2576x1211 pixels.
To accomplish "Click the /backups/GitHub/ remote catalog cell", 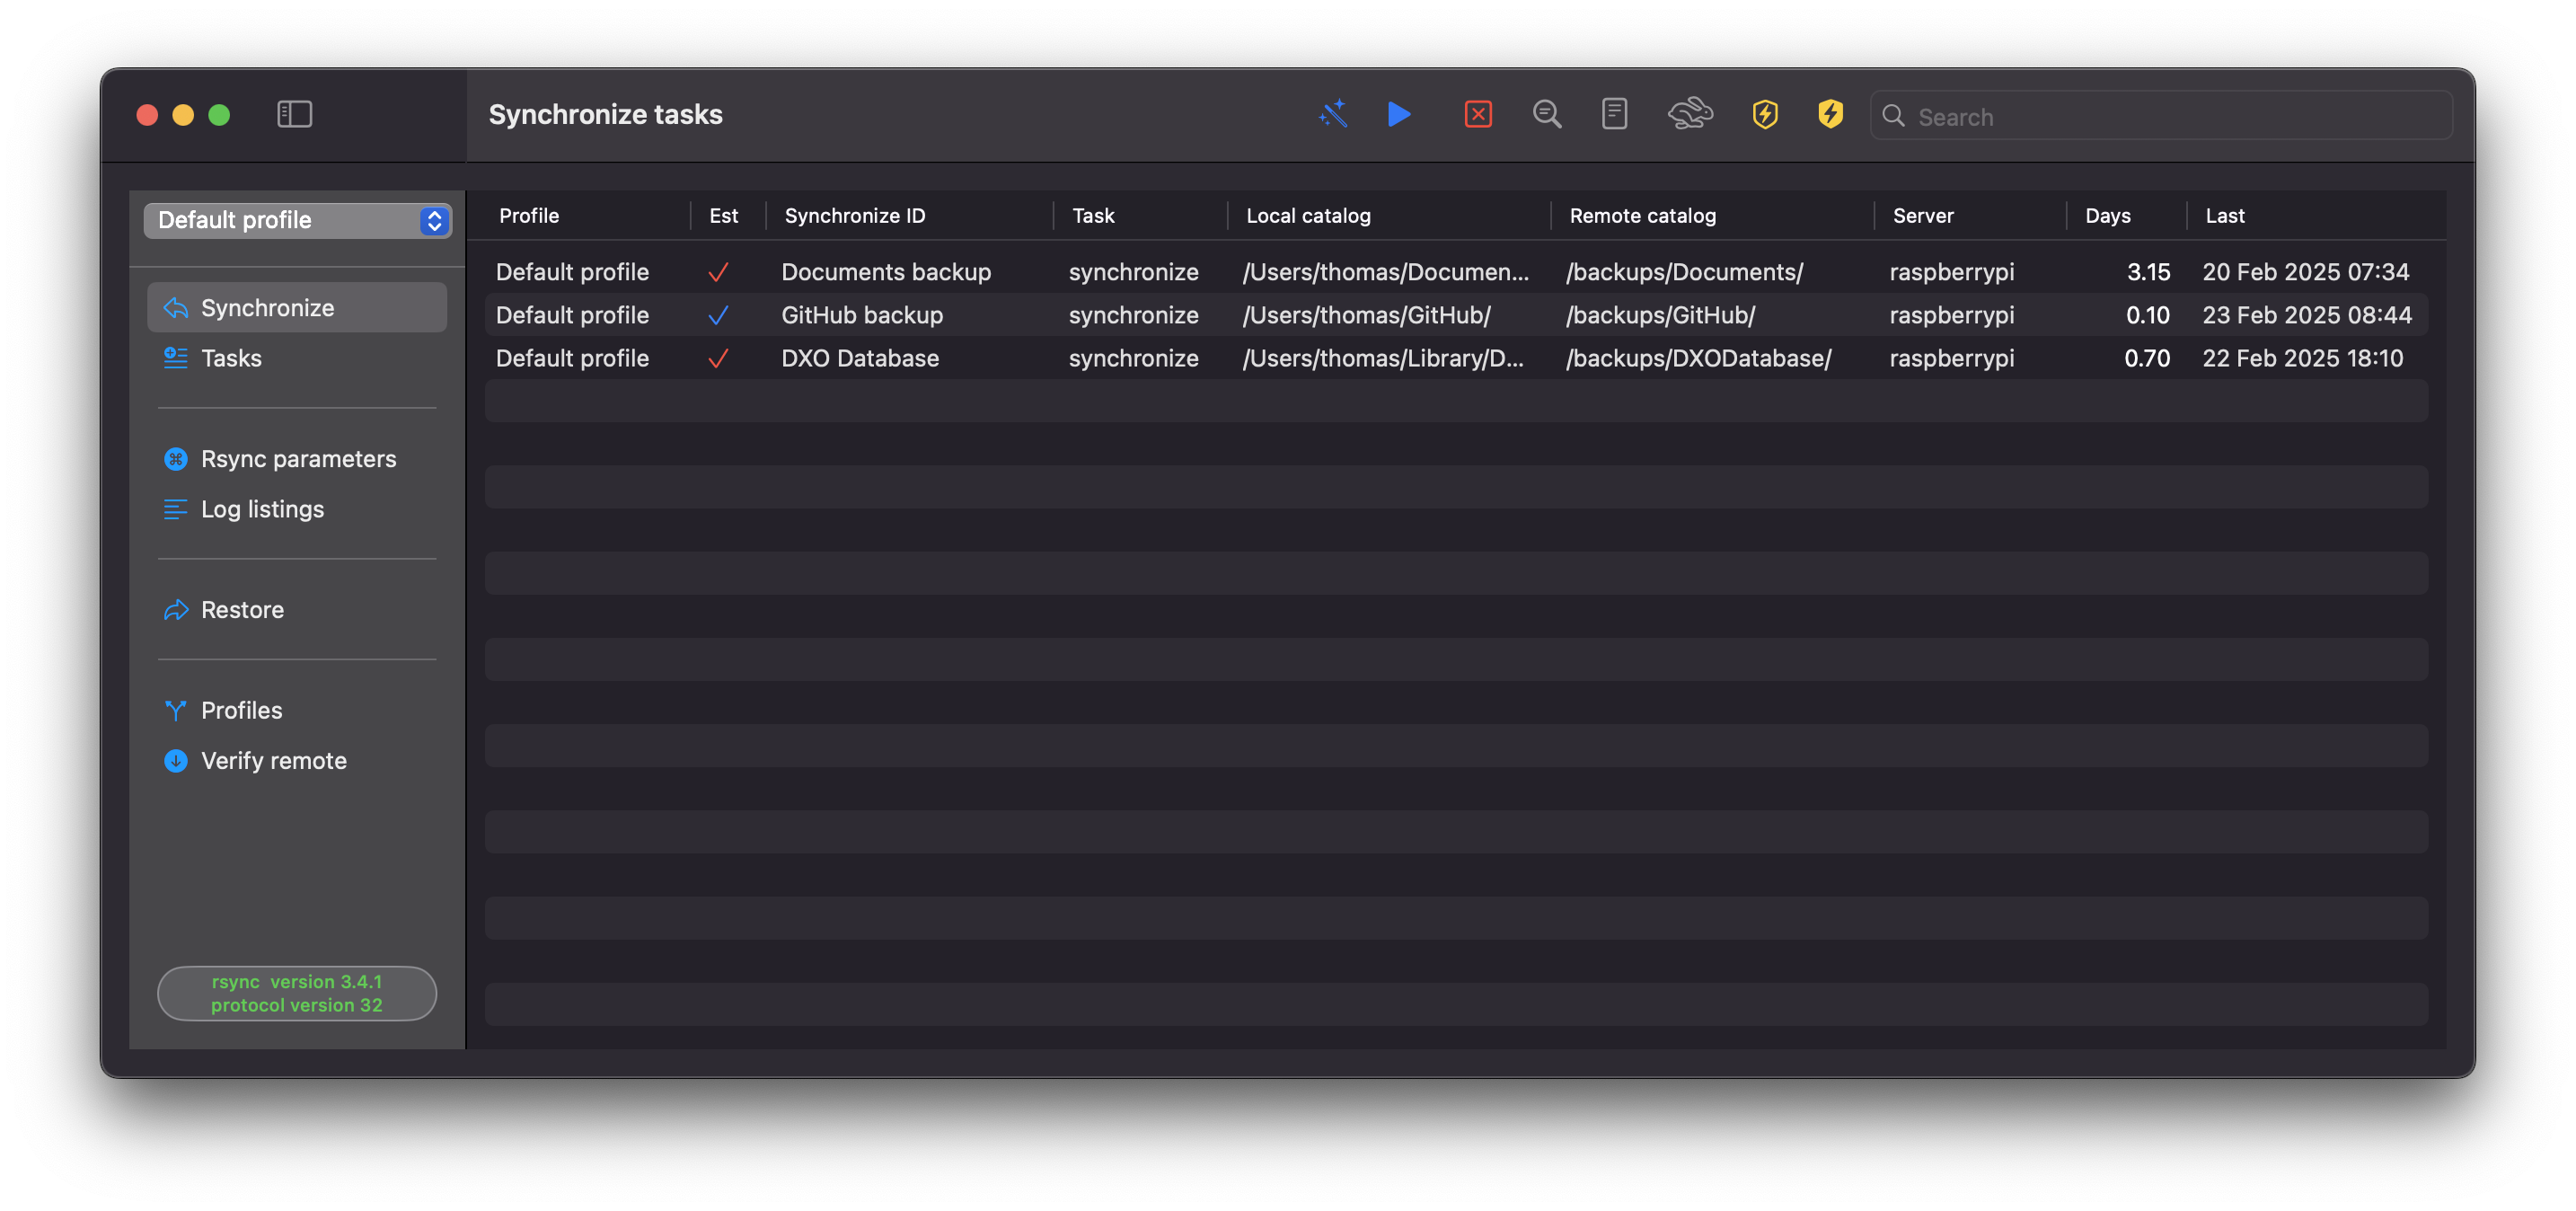I will 1660,315.
